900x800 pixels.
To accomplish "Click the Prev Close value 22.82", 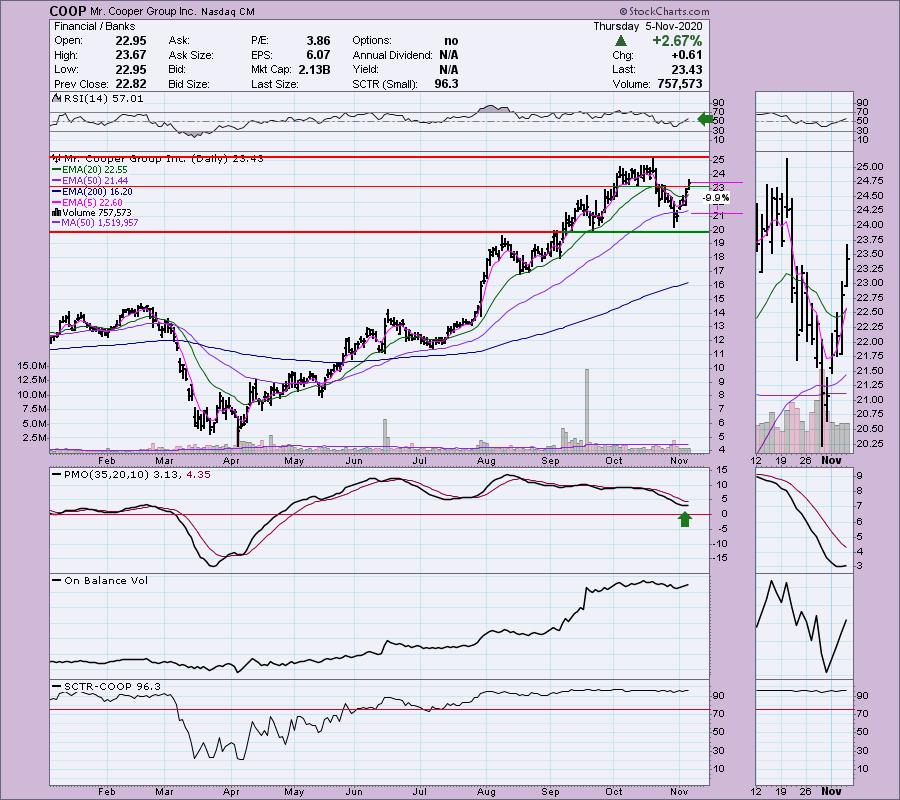I will [x=130, y=84].
